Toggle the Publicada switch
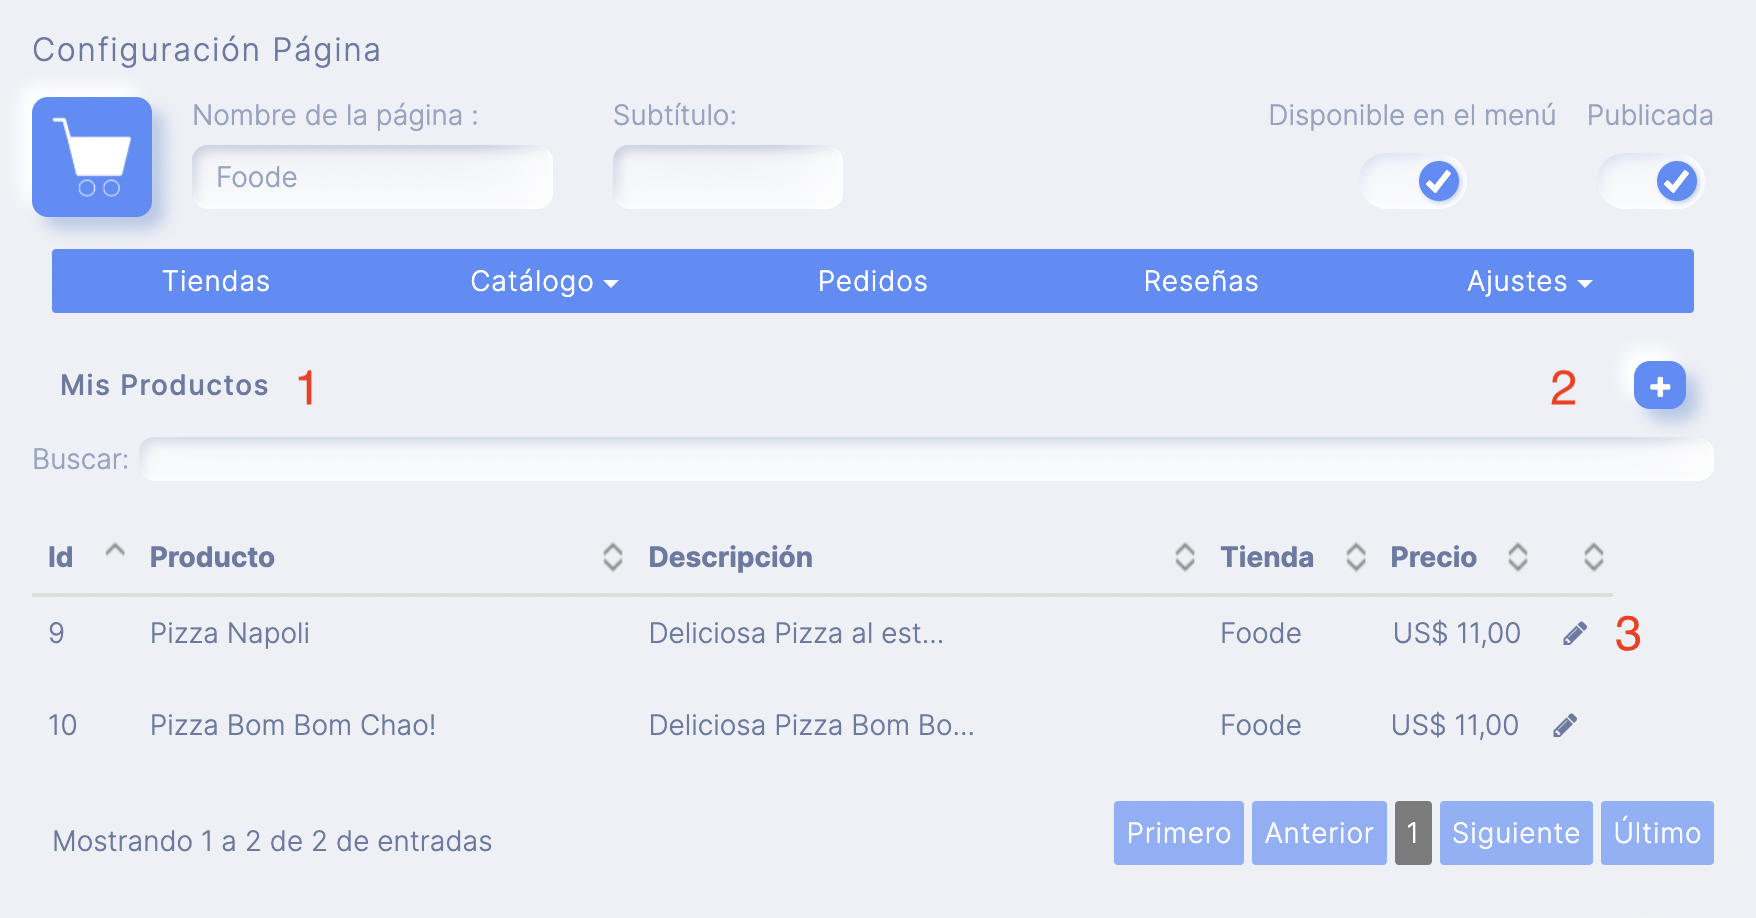 [1651, 181]
